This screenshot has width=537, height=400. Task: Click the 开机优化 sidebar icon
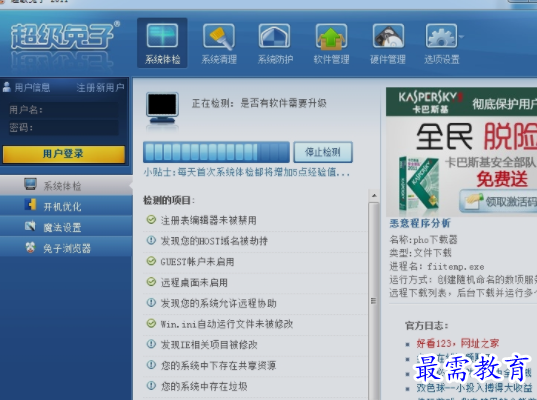pos(30,204)
